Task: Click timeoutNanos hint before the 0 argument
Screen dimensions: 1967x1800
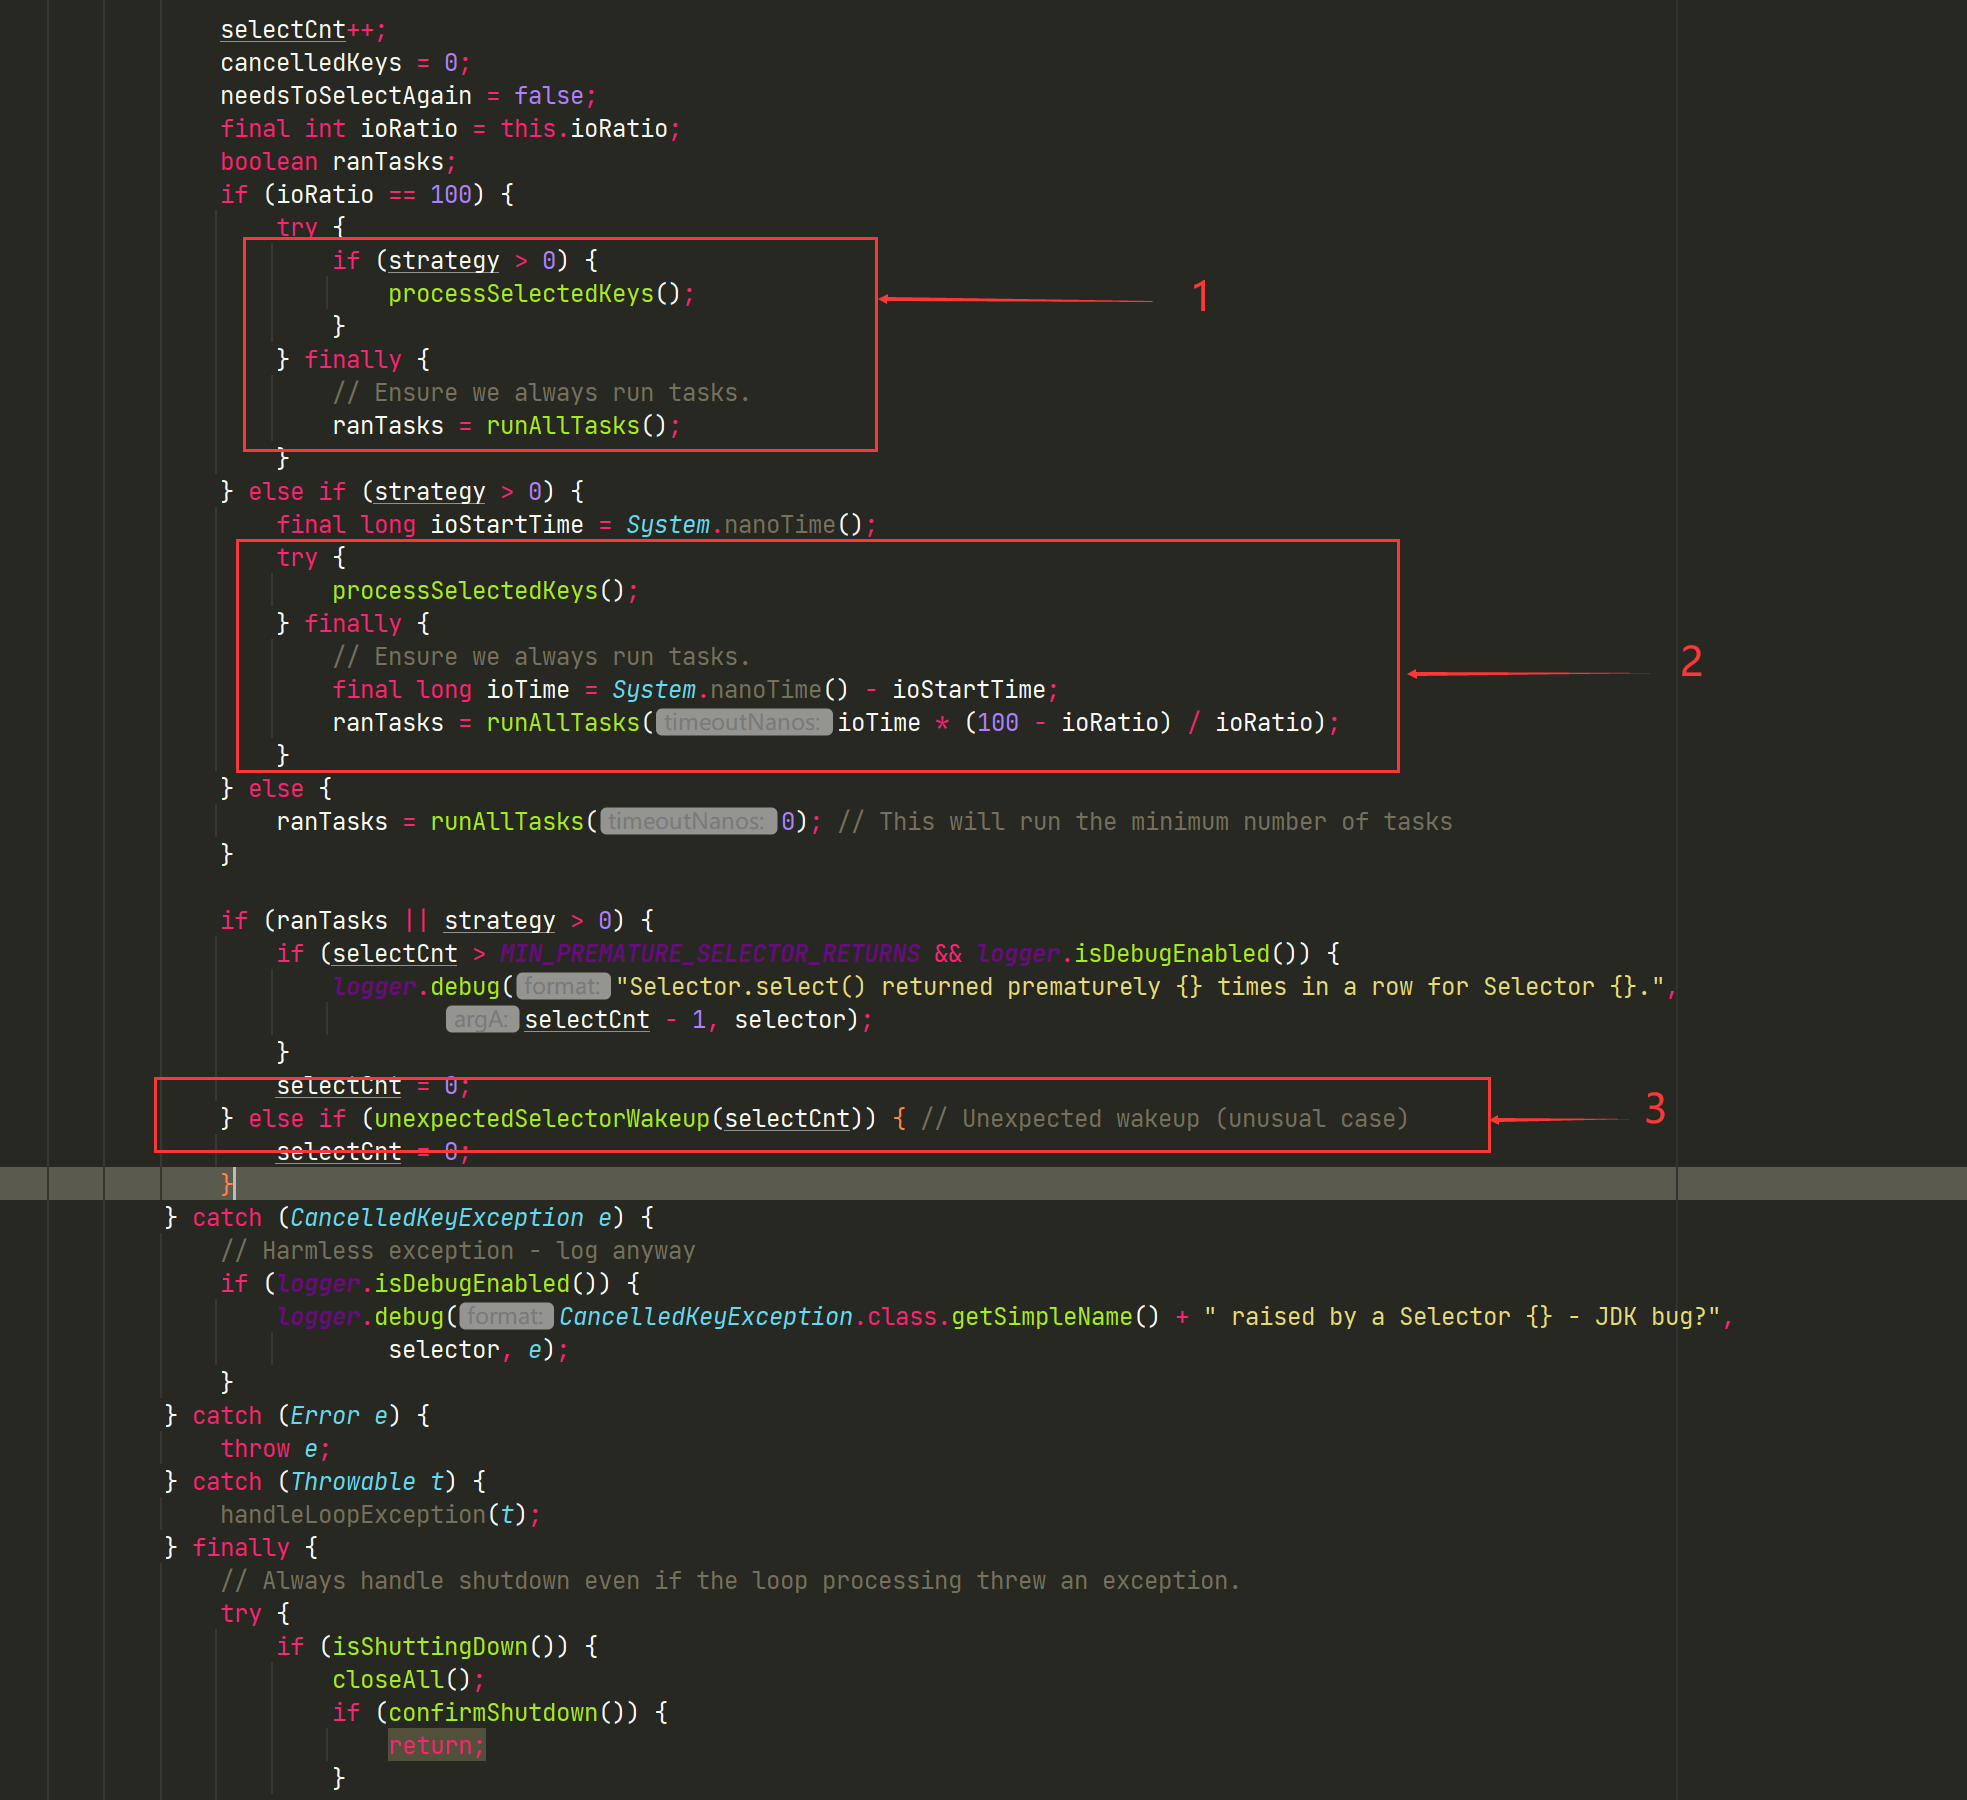Action: (688, 822)
